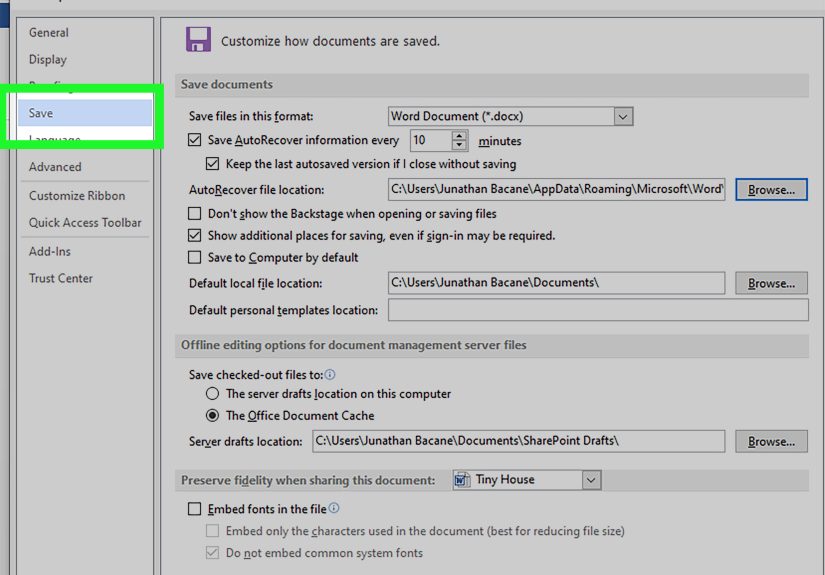This screenshot has height=575, width=825.
Task: Click 'Customize how documents are saved.' text
Action: click(330, 41)
